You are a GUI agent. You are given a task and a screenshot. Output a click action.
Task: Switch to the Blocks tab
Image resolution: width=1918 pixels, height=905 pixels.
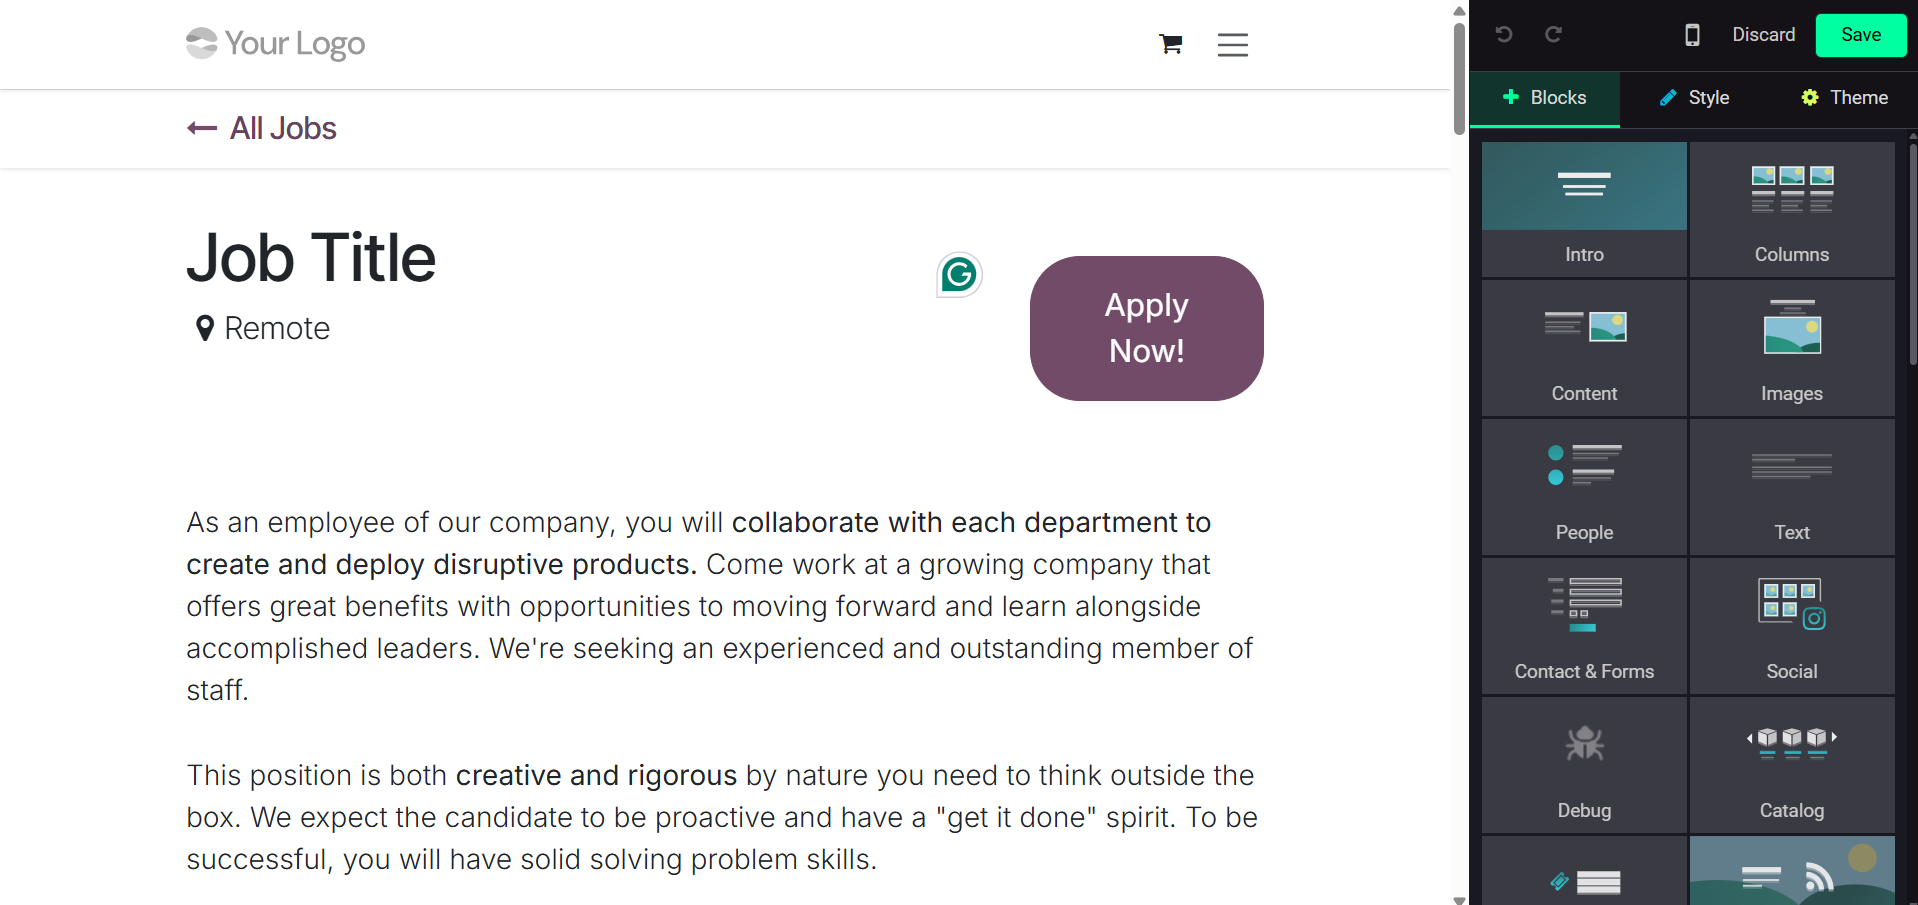[x=1545, y=98]
